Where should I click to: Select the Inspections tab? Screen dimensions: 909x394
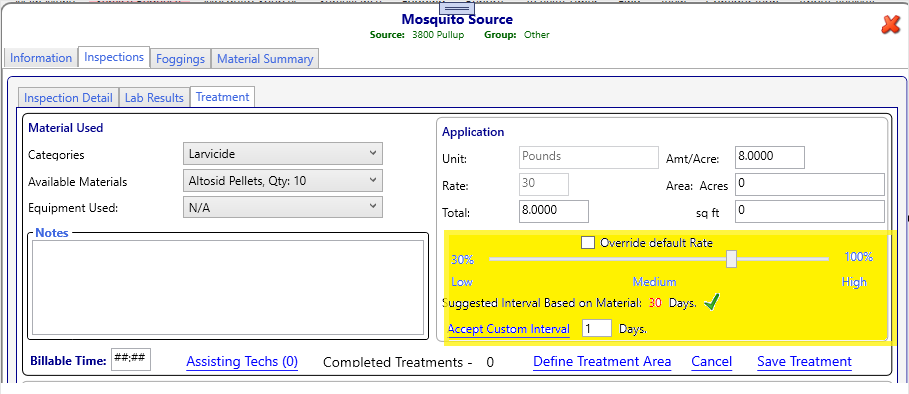pyautogui.click(x=114, y=57)
